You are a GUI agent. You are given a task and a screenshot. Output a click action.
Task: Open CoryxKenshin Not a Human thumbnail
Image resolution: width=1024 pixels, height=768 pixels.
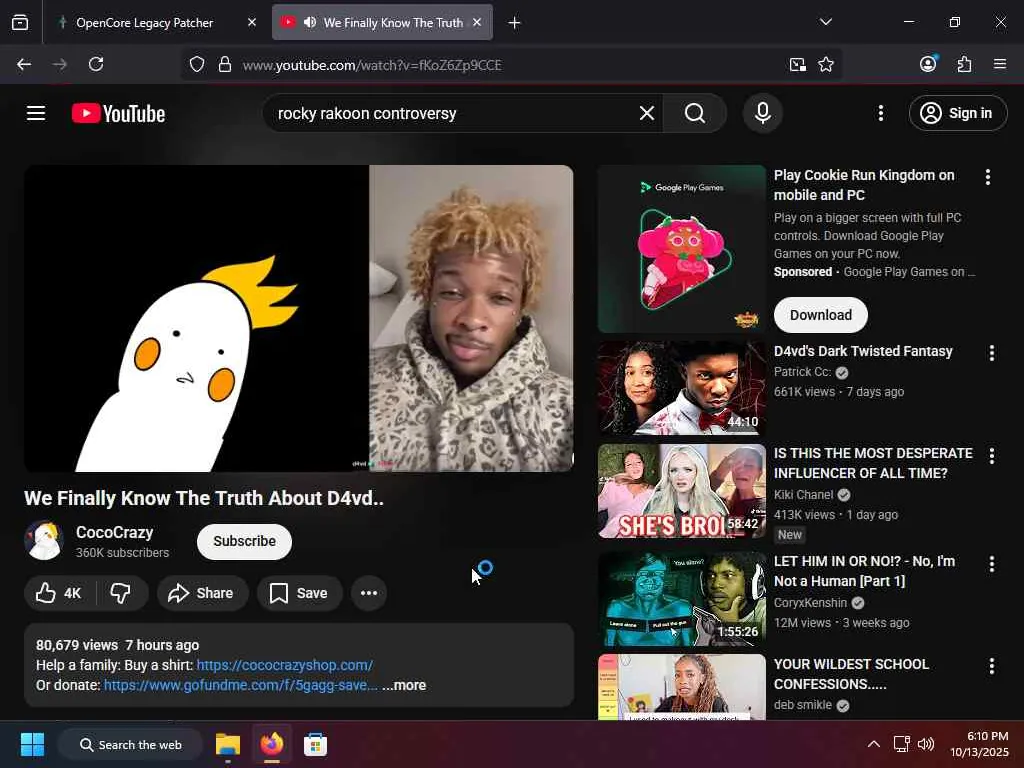pyautogui.click(x=682, y=599)
